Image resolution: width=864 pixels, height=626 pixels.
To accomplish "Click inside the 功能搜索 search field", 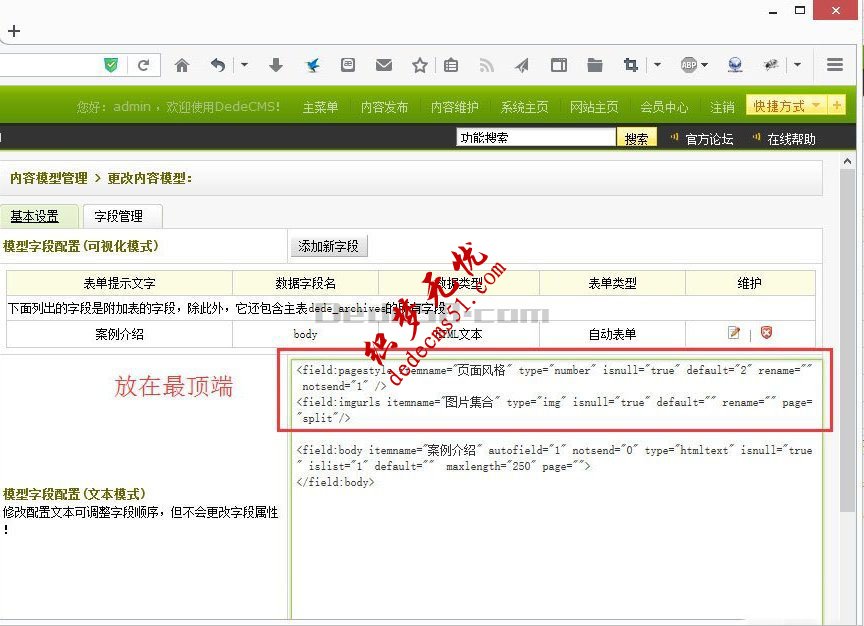I will tap(535, 137).
